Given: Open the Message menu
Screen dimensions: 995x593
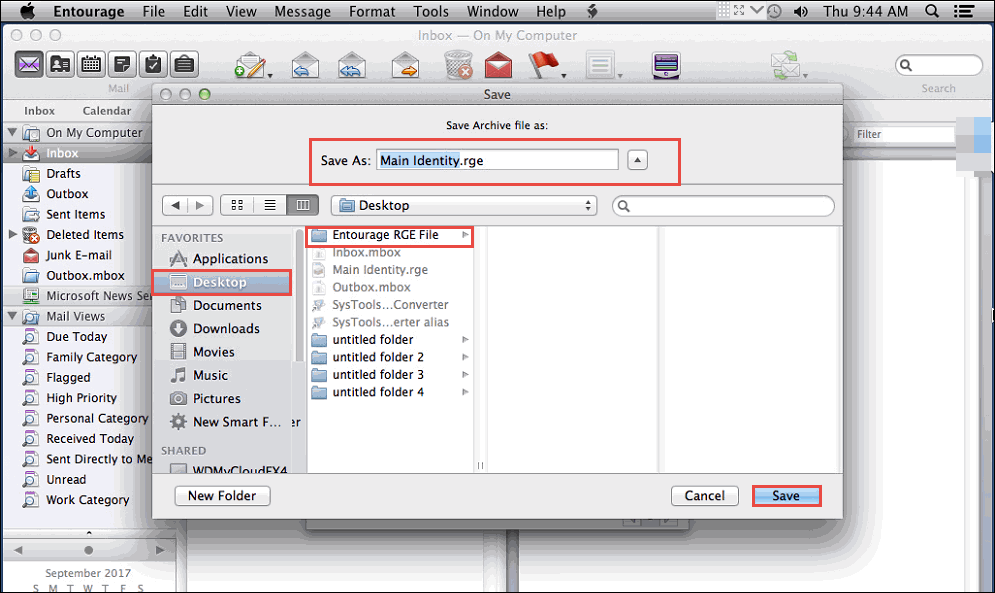Looking at the screenshot, I should click(x=302, y=11).
